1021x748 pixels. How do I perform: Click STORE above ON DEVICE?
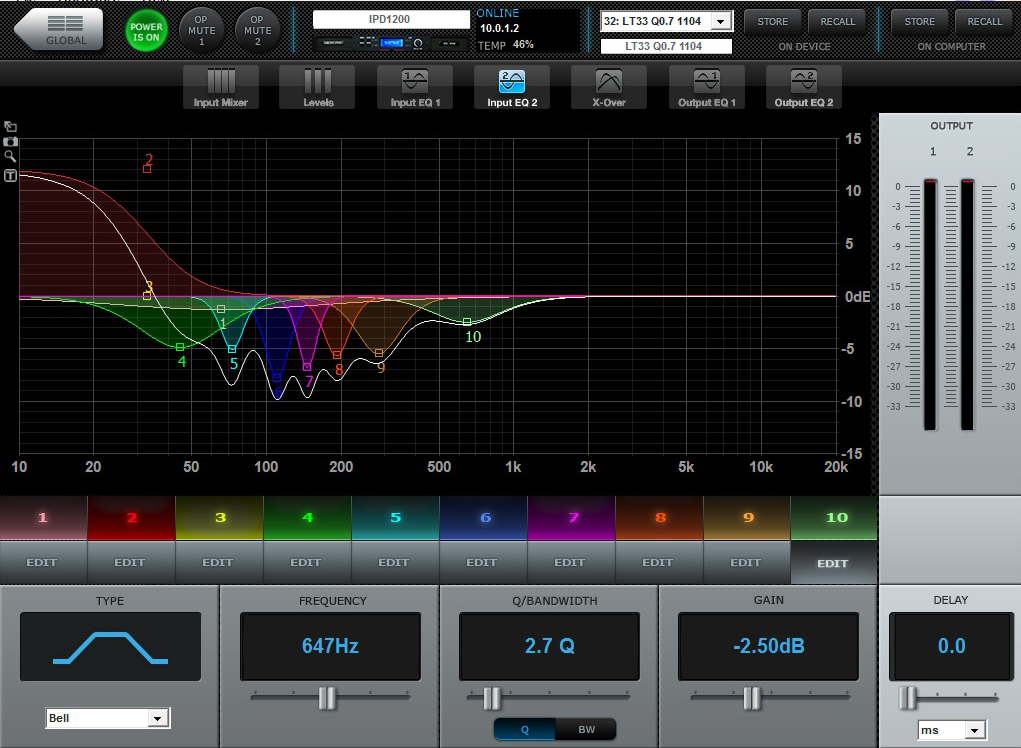pos(772,21)
